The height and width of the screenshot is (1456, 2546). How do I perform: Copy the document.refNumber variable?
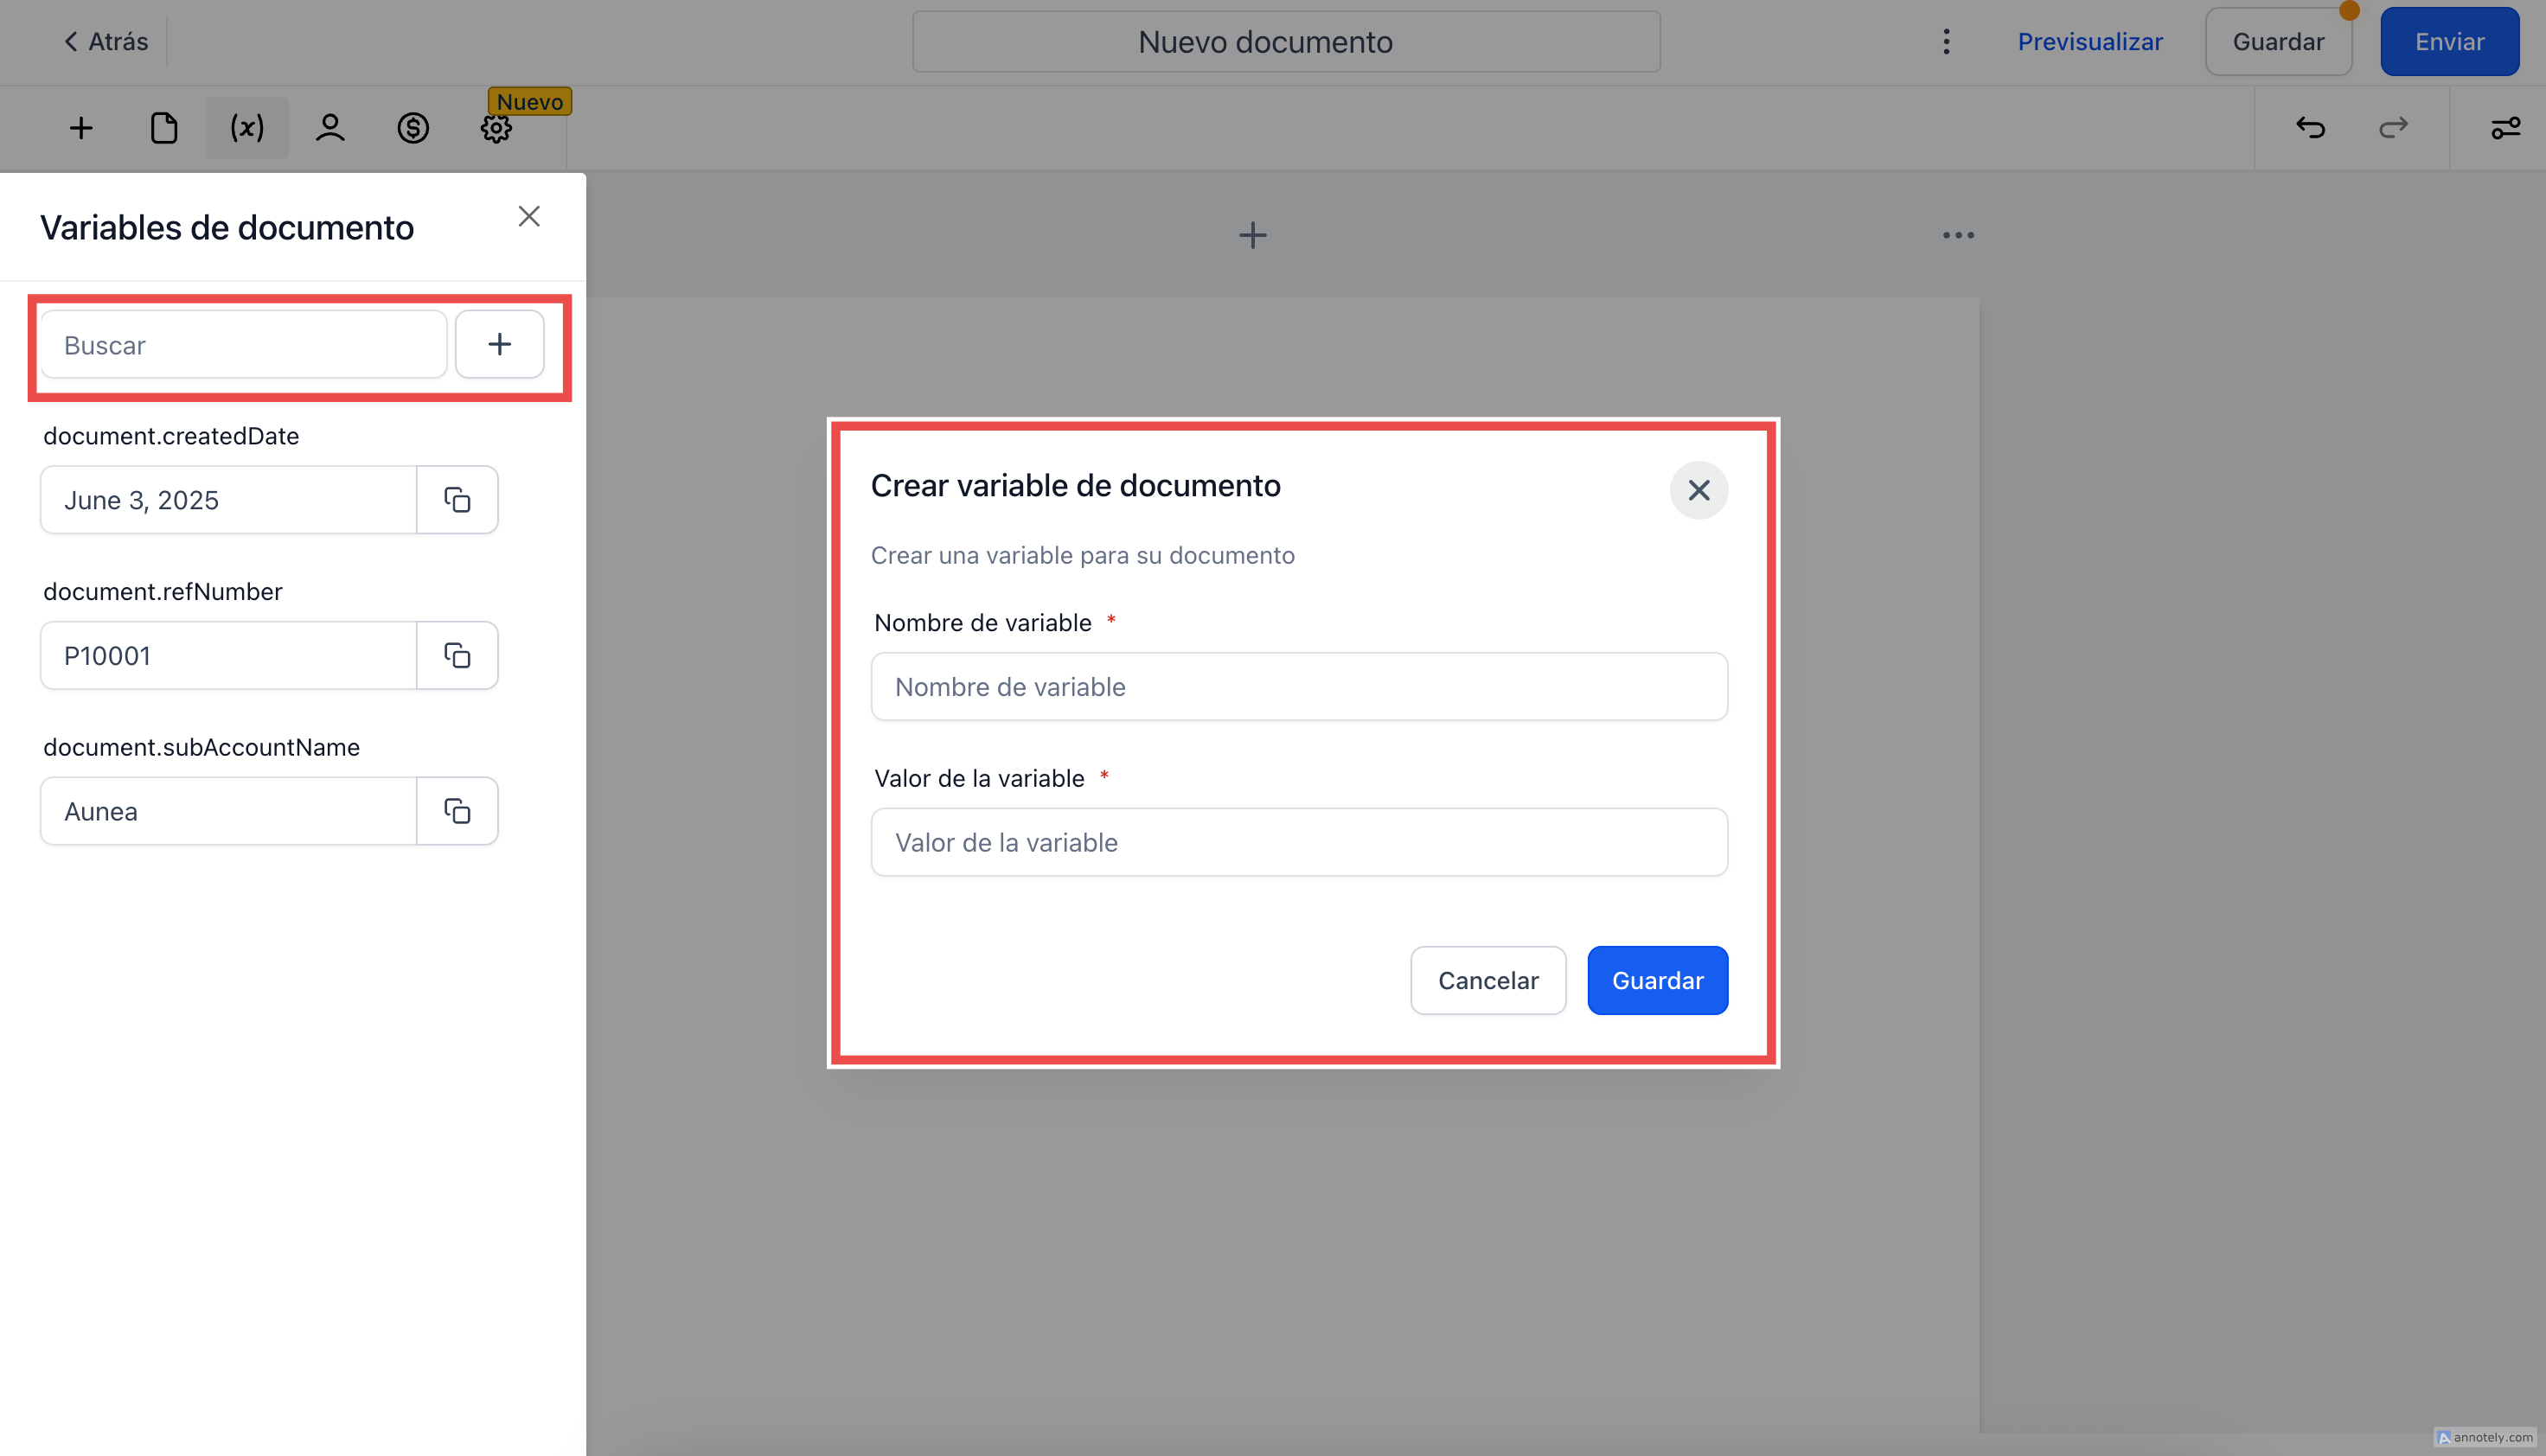point(457,656)
